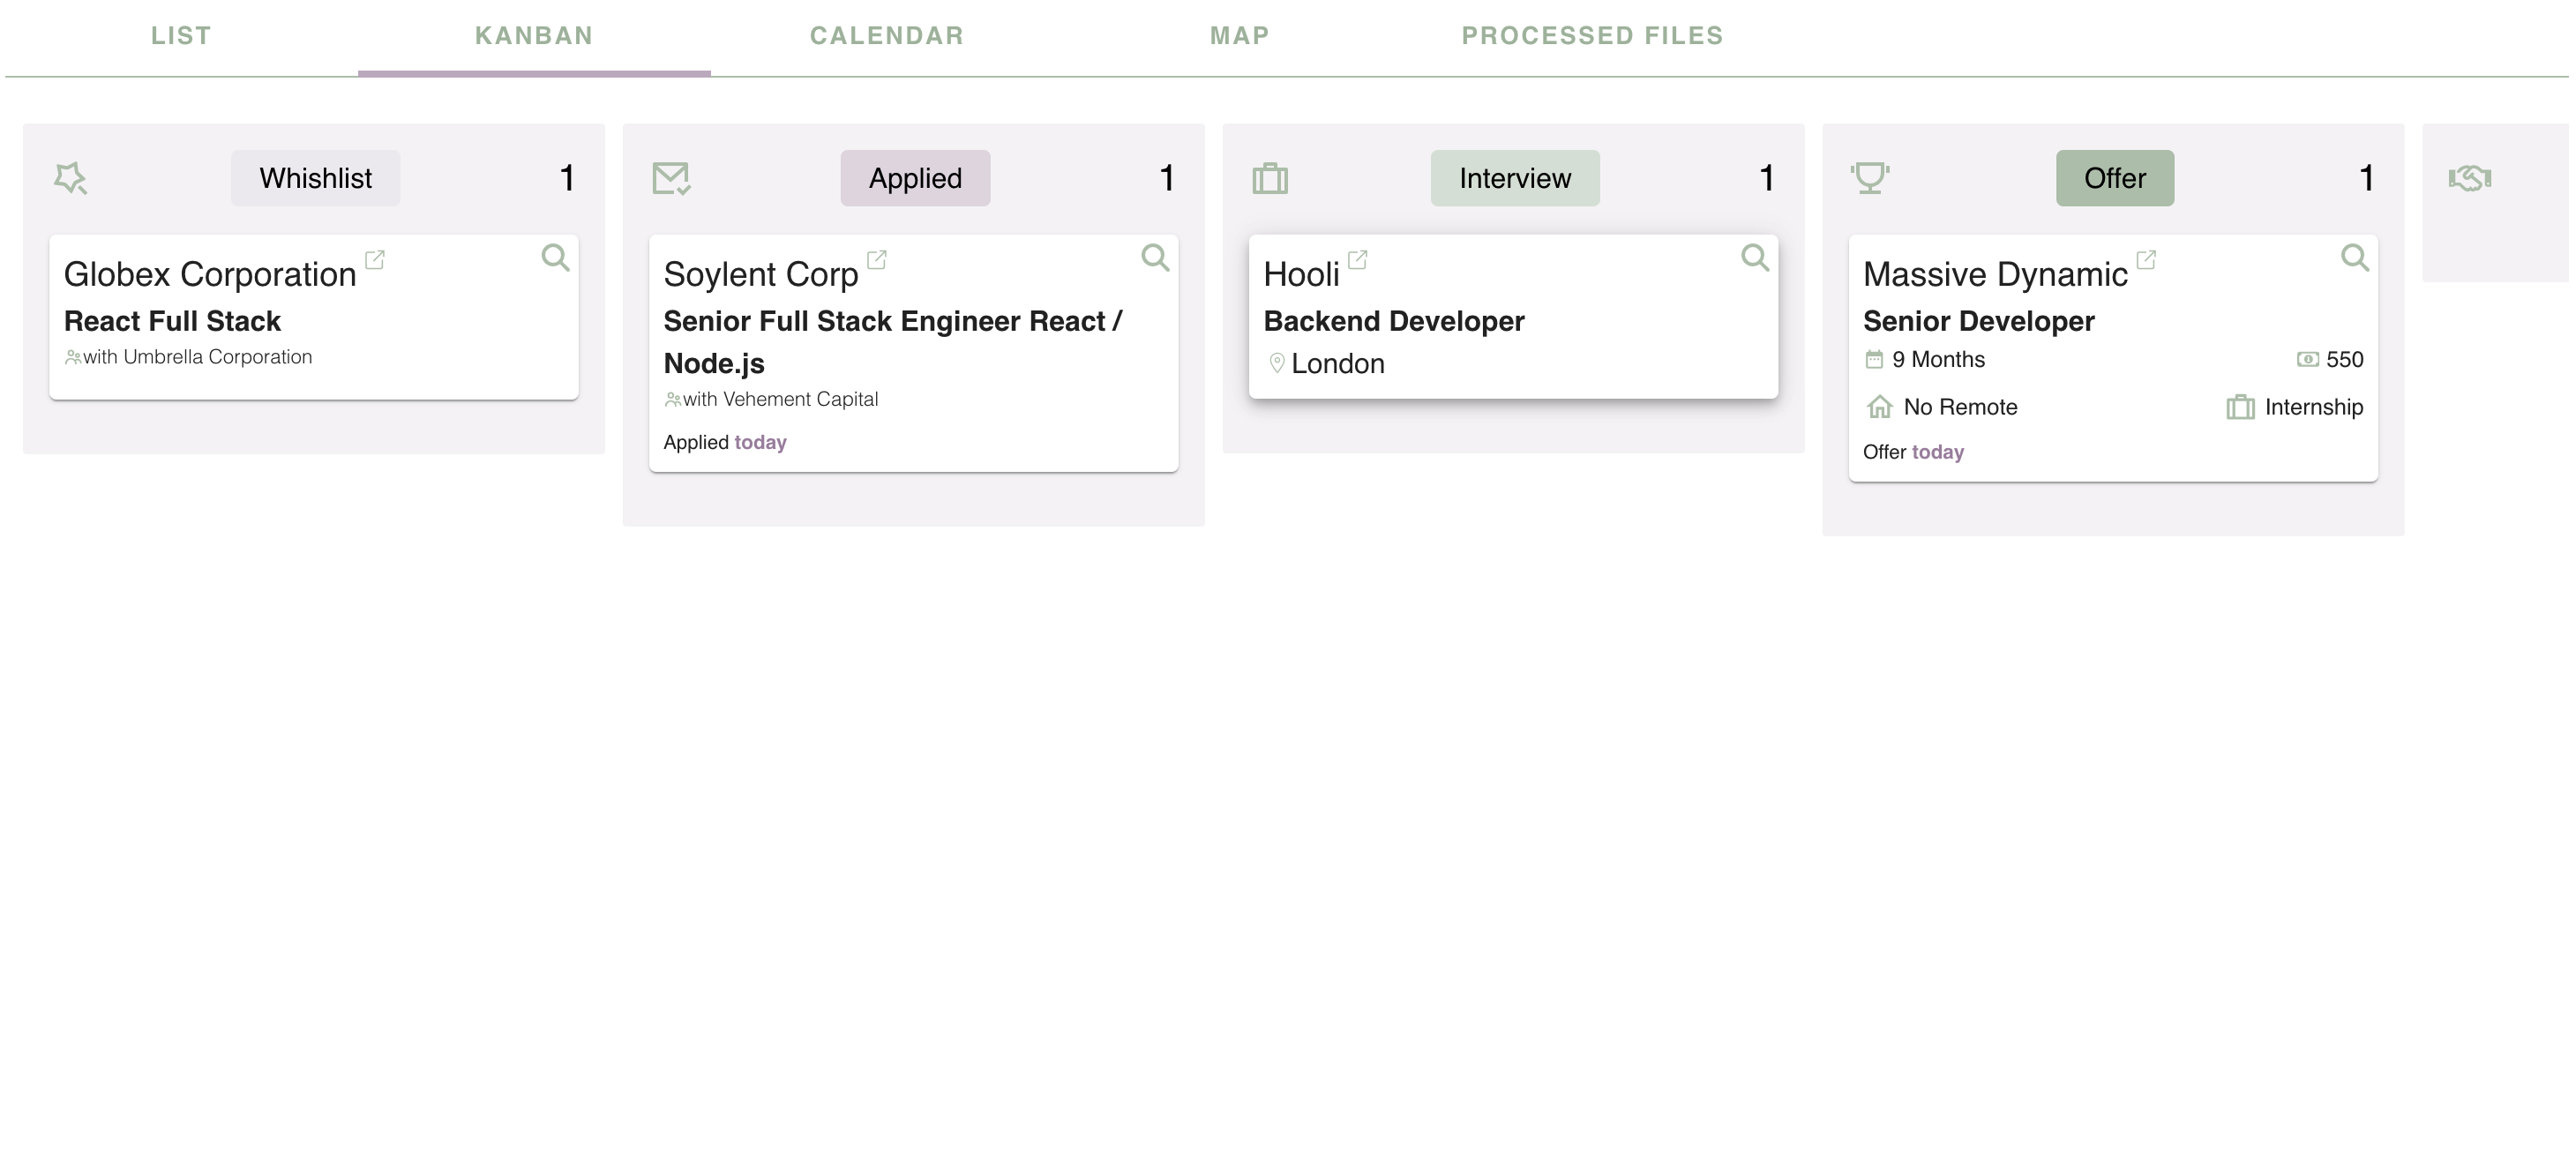The height and width of the screenshot is (1159, 2576).
Task: Go to Processed Files tab
Action: point(1592,36)
